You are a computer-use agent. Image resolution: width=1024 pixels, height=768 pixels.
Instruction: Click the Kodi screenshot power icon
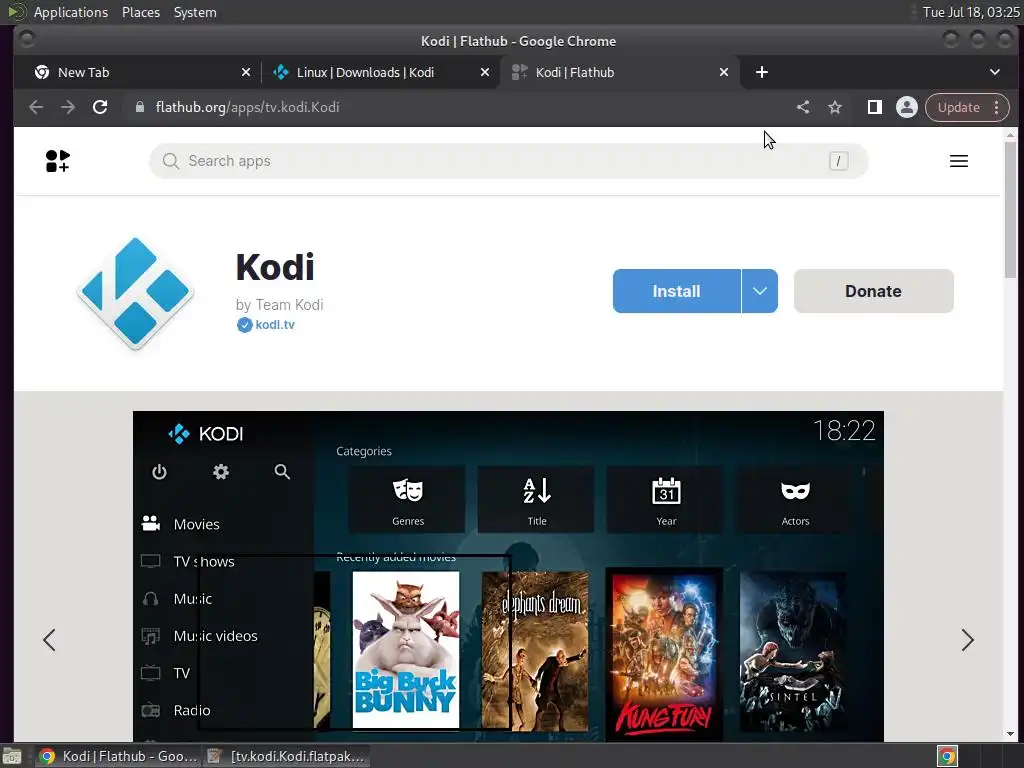pos(159,472)
